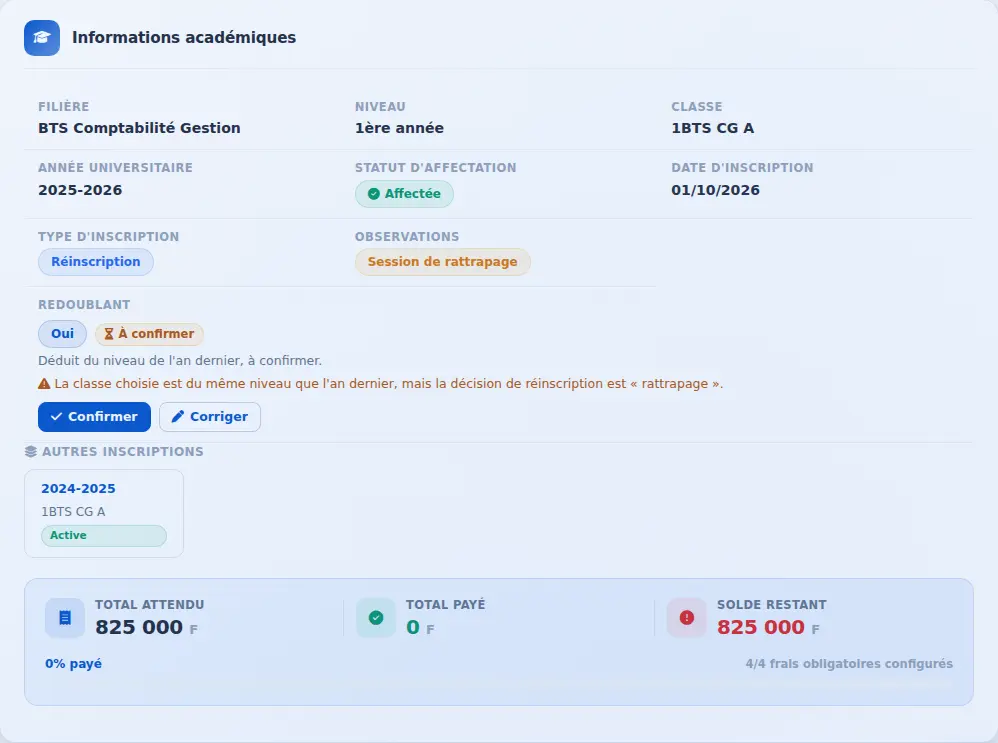Click the graduation cap icon in header
998x743 pixels.
point(42,38)
